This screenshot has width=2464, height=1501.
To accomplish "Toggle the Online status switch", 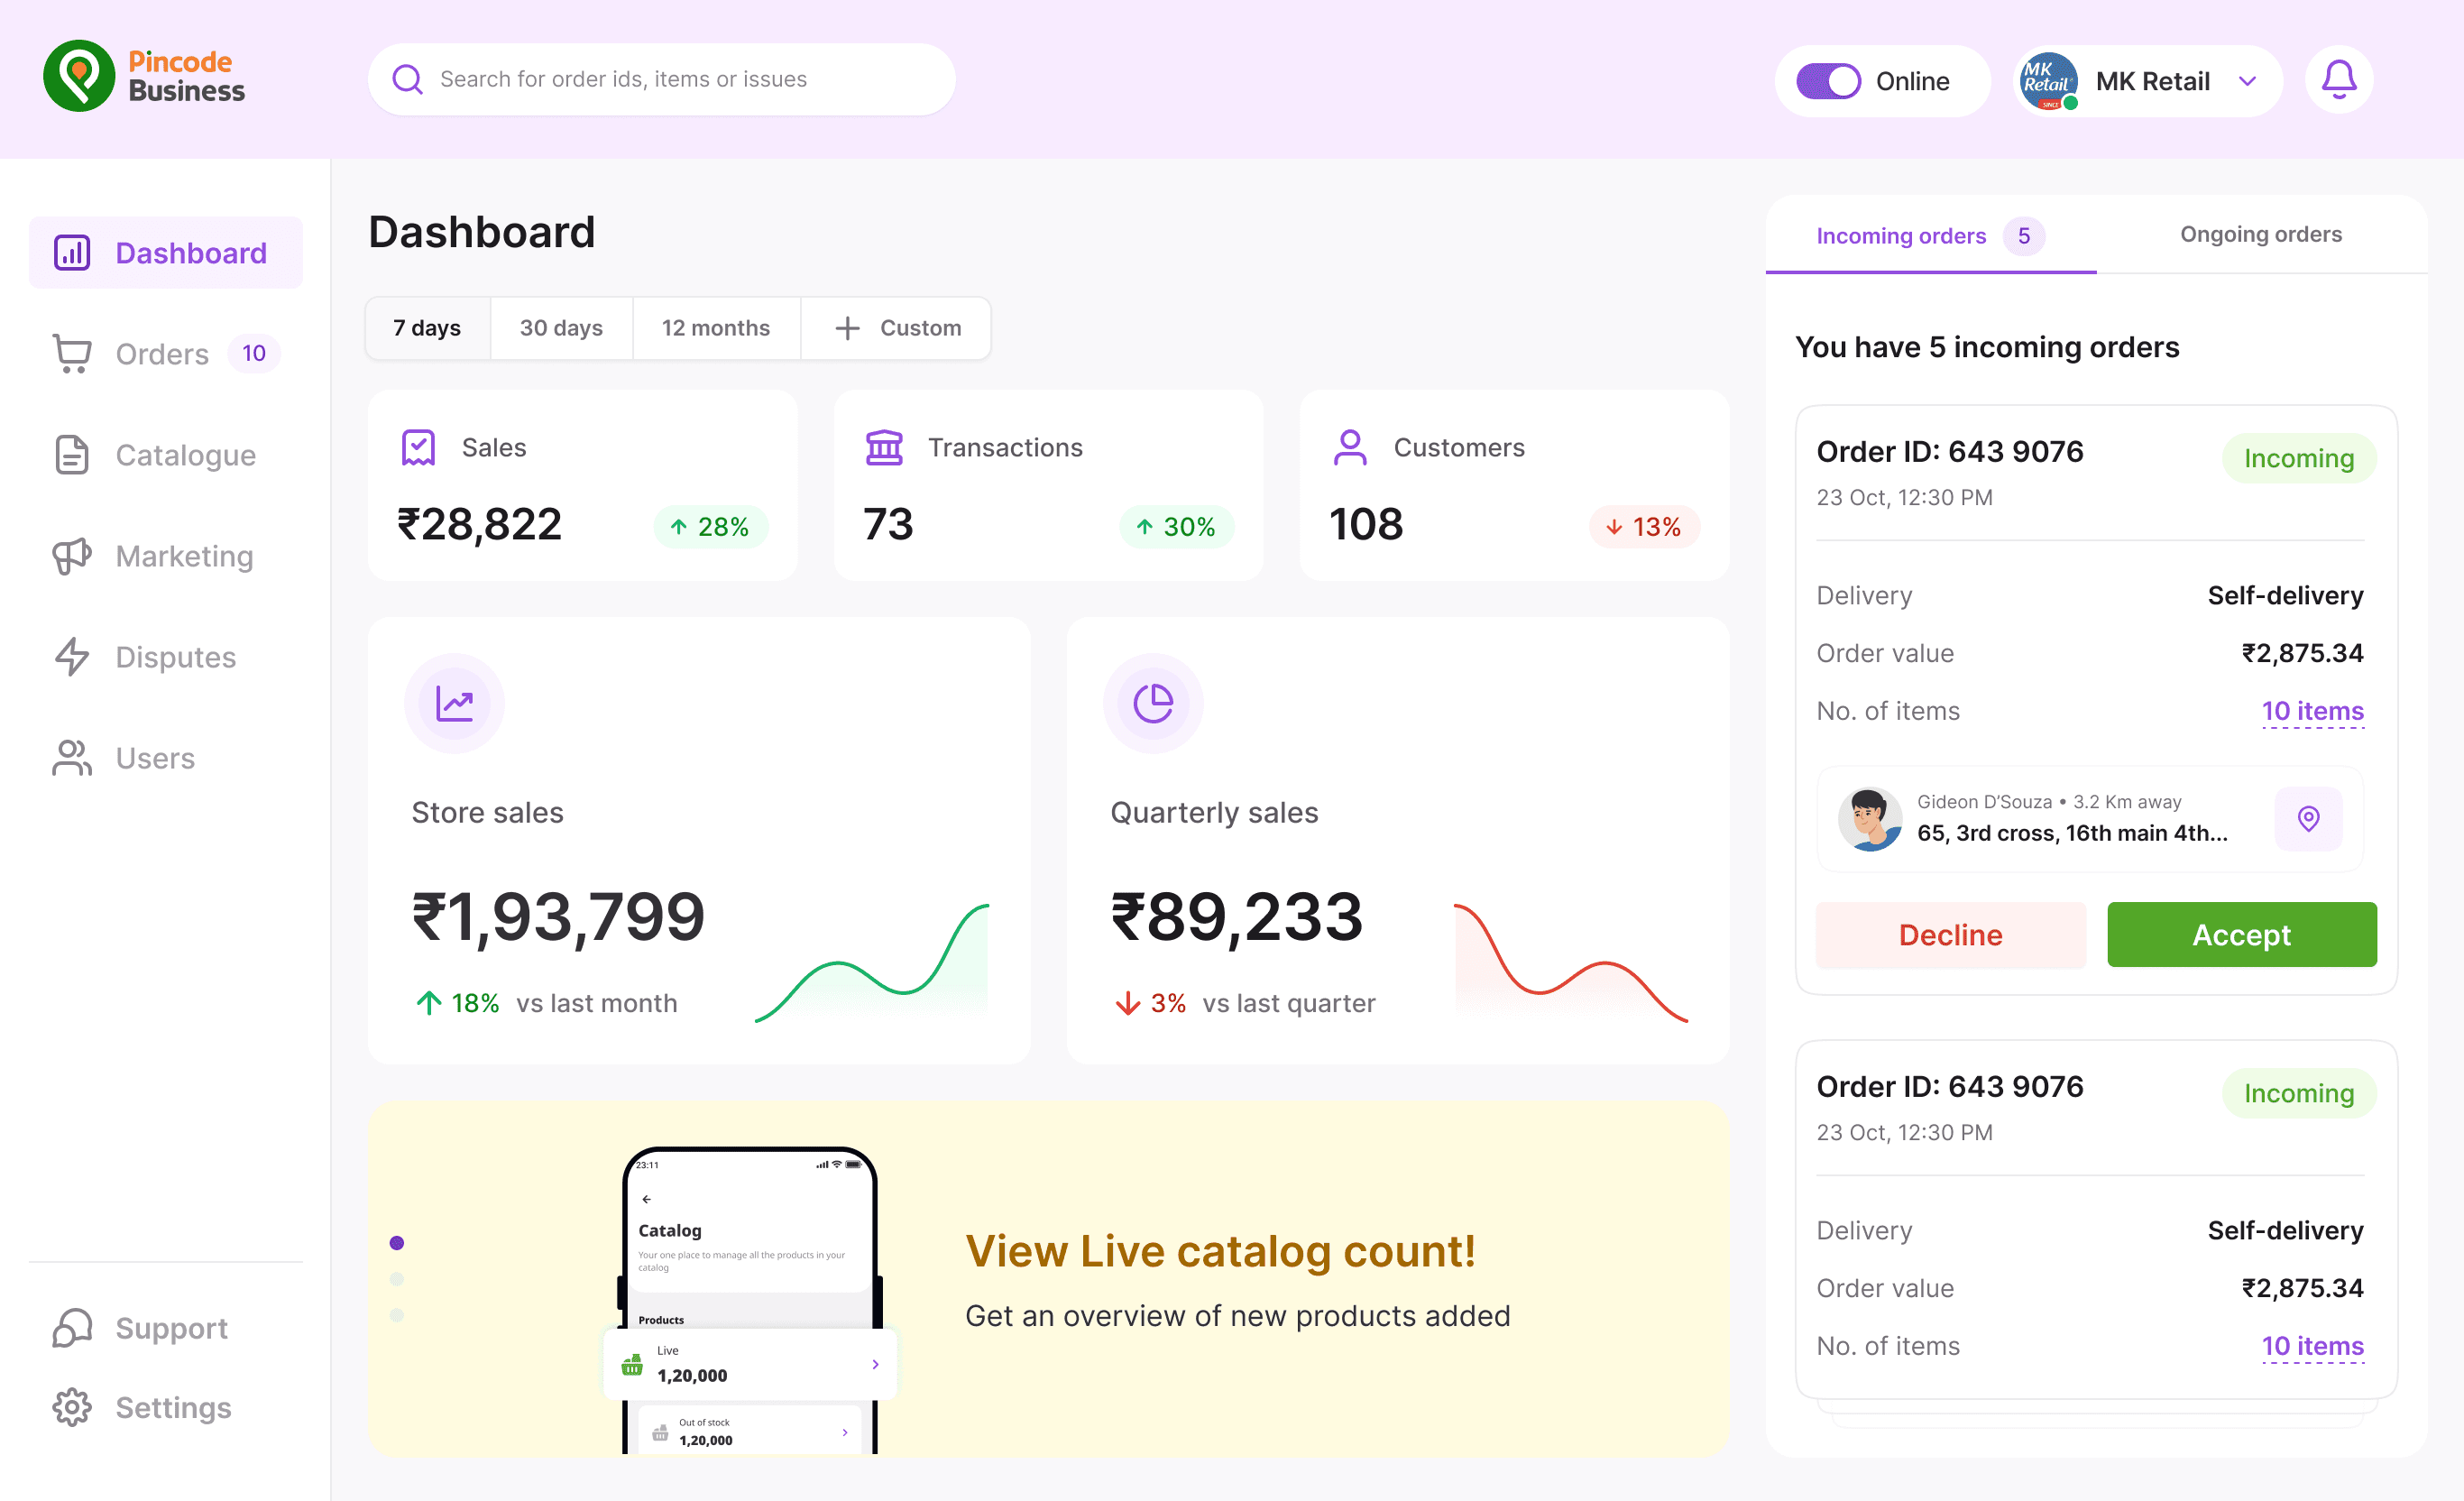I will click(x=1828, y=81).
